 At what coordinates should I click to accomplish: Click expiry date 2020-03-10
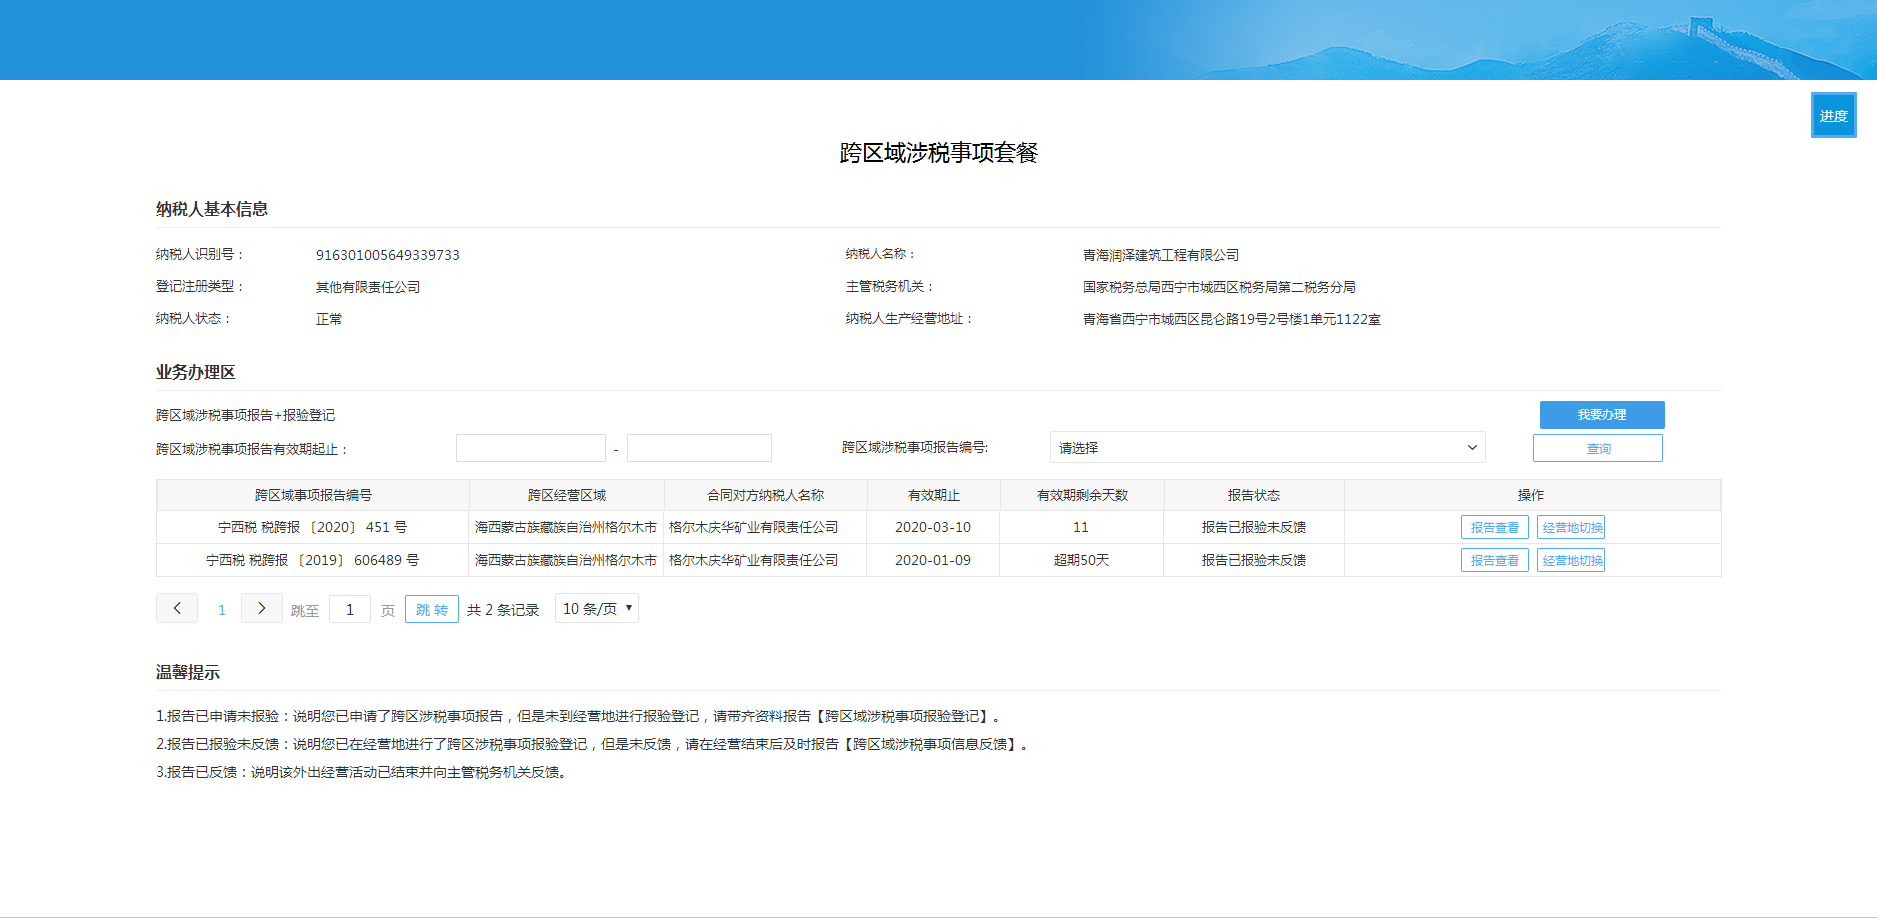tap(933, 527)
